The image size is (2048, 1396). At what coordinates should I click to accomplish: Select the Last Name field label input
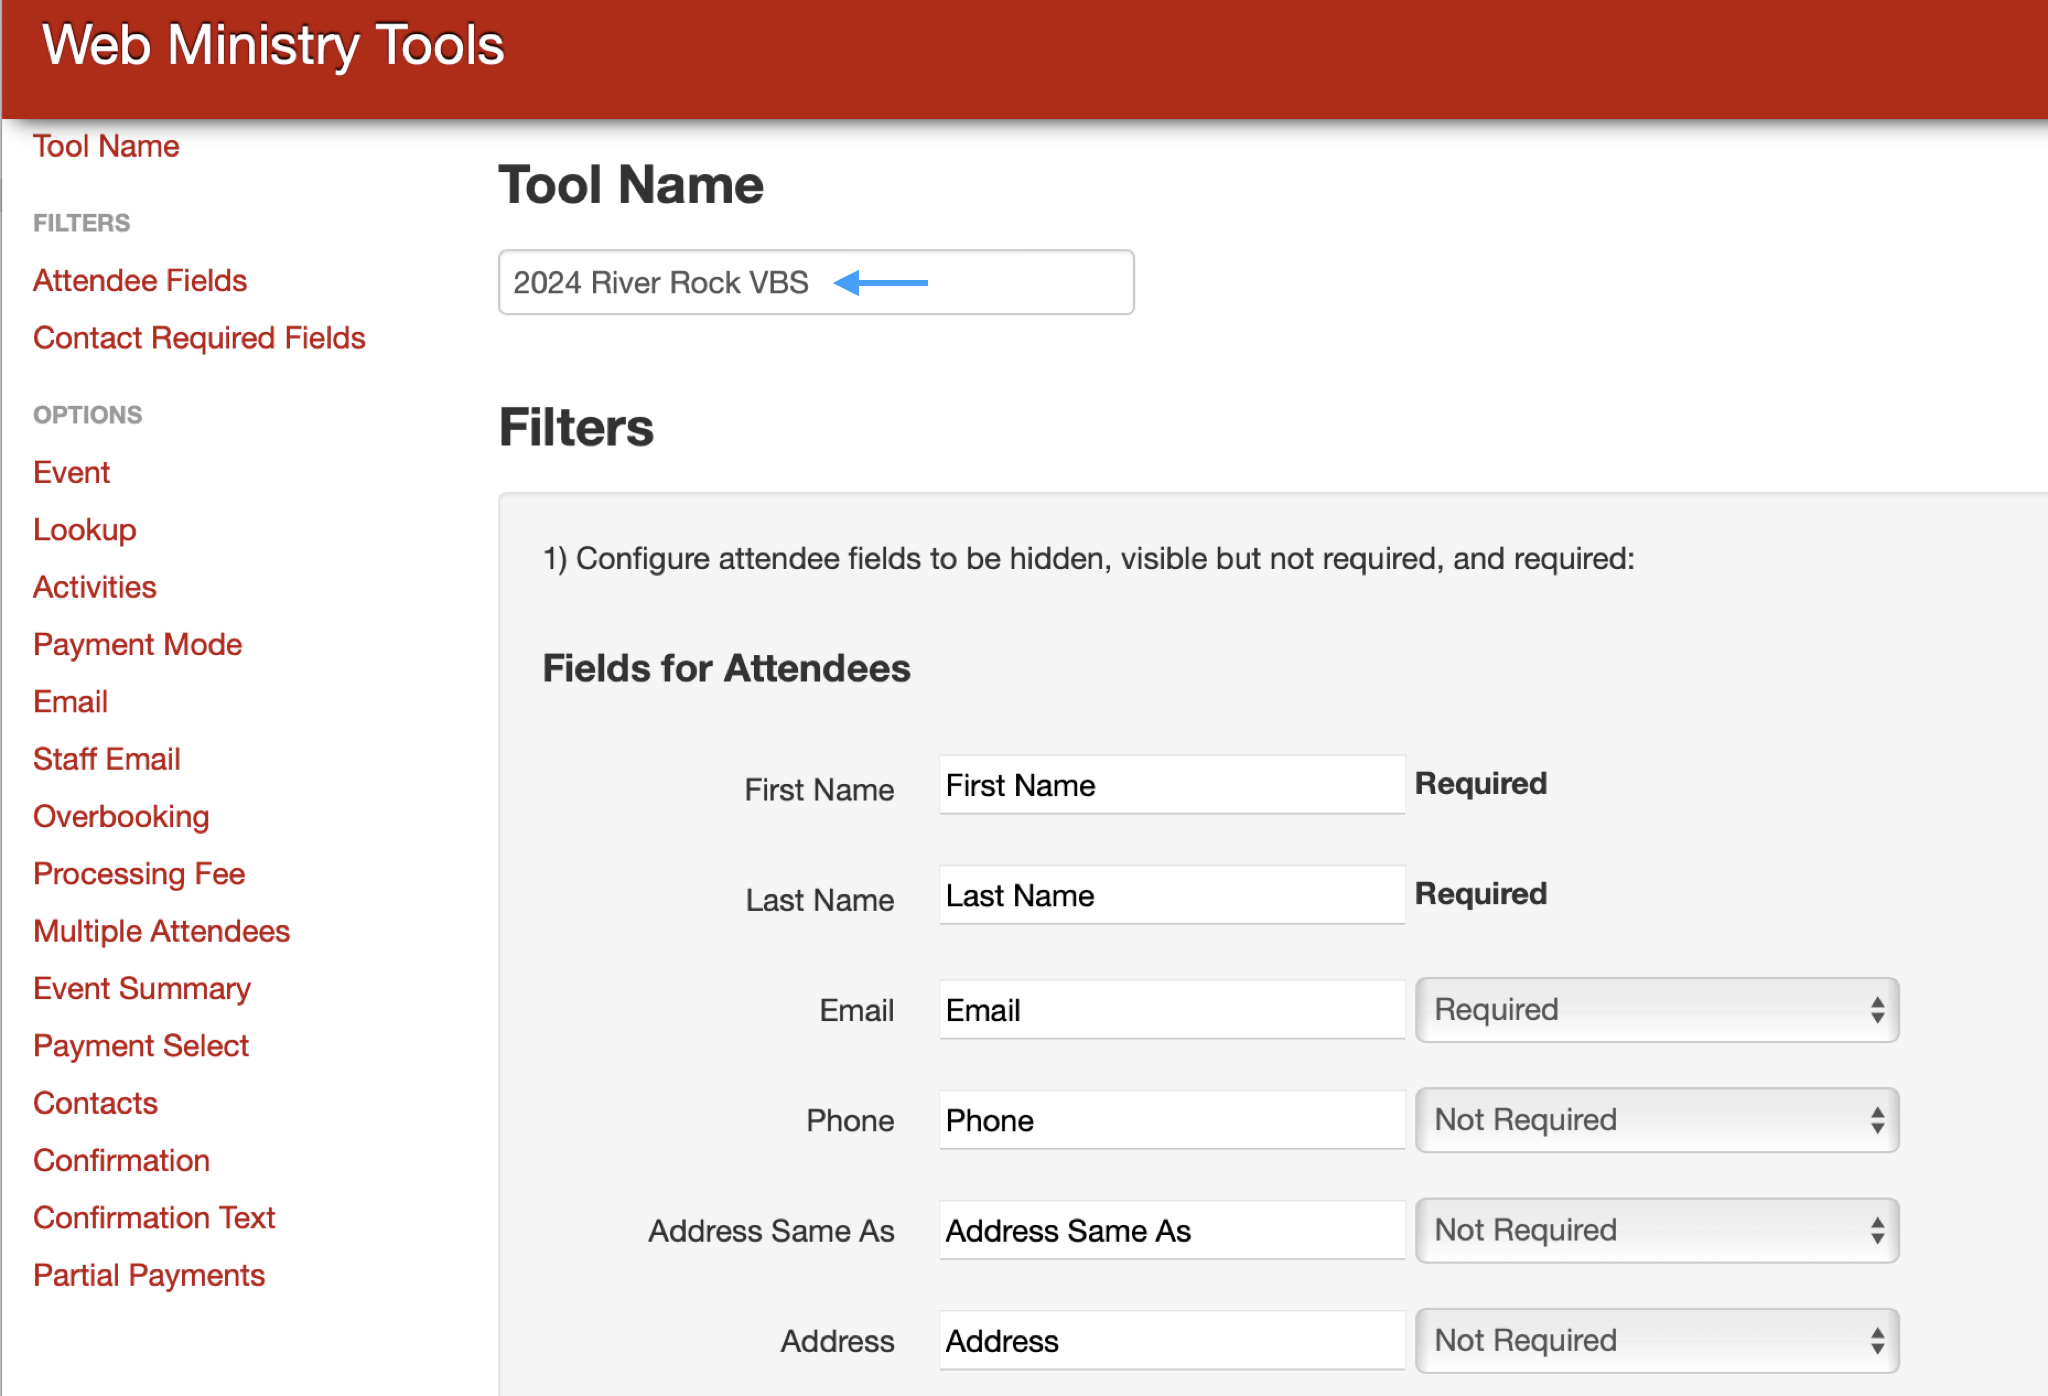point(1171,895)
